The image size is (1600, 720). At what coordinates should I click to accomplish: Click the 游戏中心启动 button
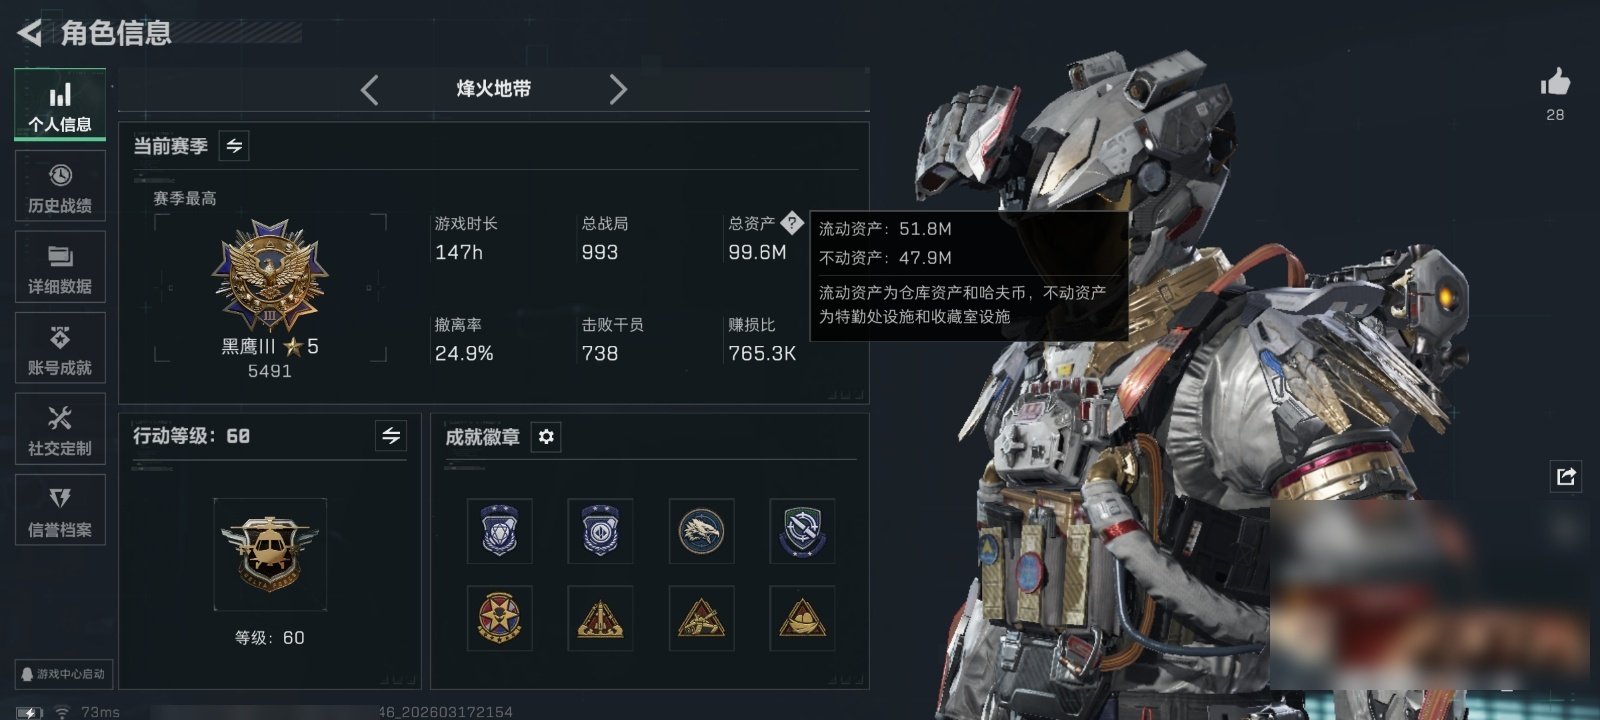(62, 674)
